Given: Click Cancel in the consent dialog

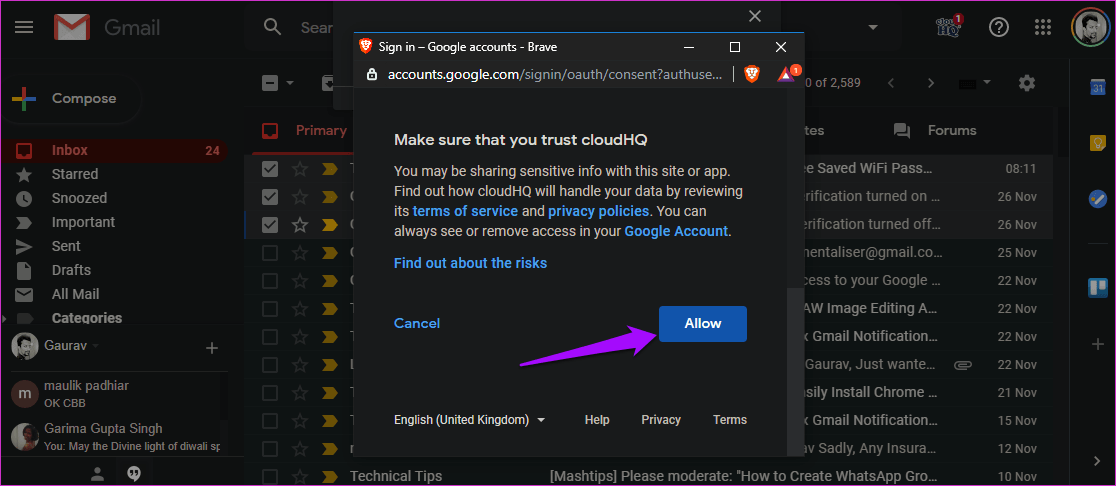Looking at the screenshot, I should pos(417,324).
